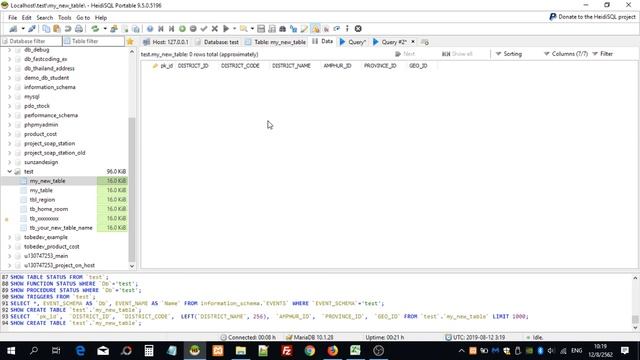Click the Windows Start button
640x360 pixels.
pos(11,351)
